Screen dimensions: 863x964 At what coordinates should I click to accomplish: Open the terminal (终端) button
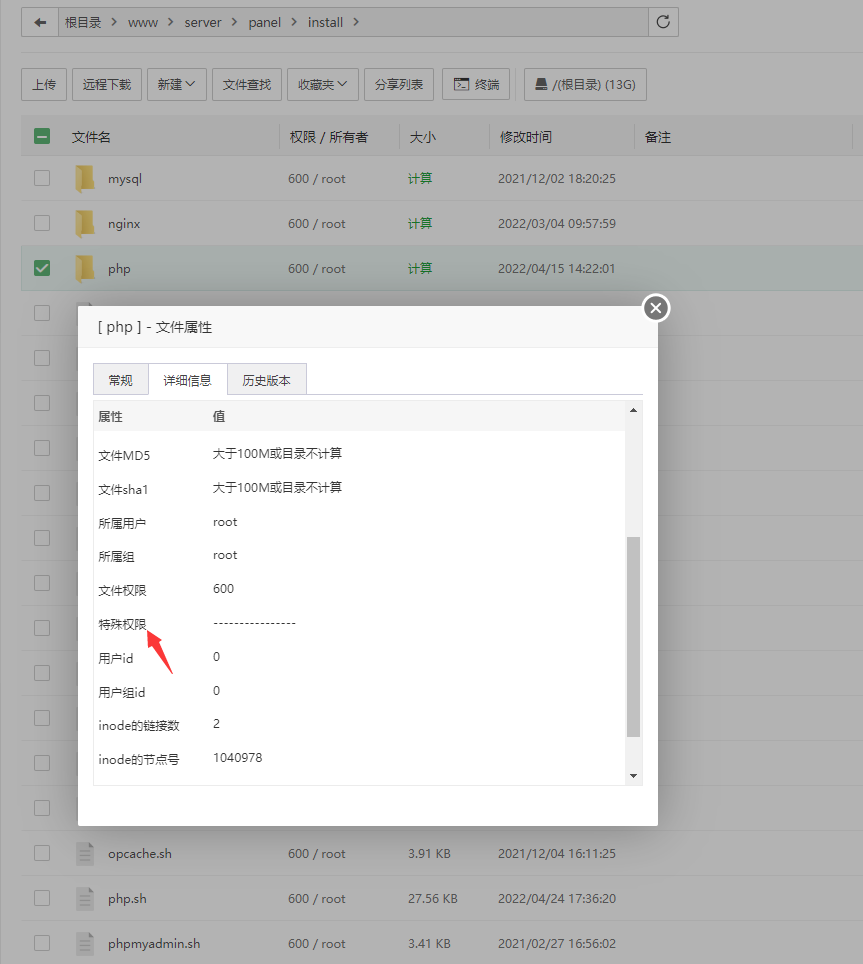pyautogui.click(x=476, y=84)
